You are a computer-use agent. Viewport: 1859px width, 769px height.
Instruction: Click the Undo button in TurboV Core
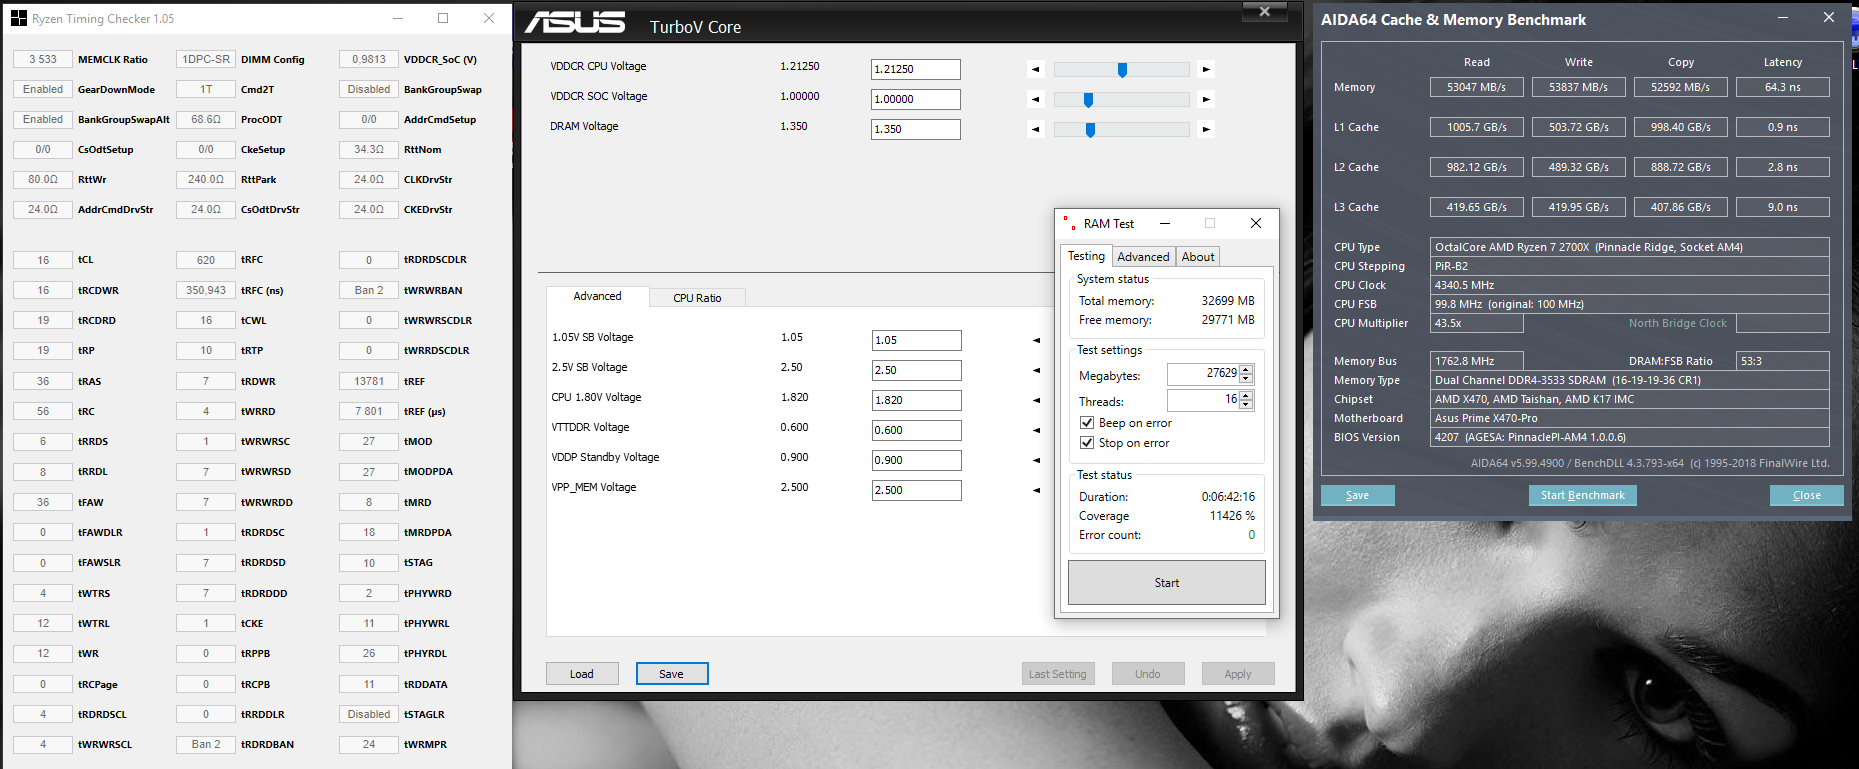click(x=1148, y=674)
